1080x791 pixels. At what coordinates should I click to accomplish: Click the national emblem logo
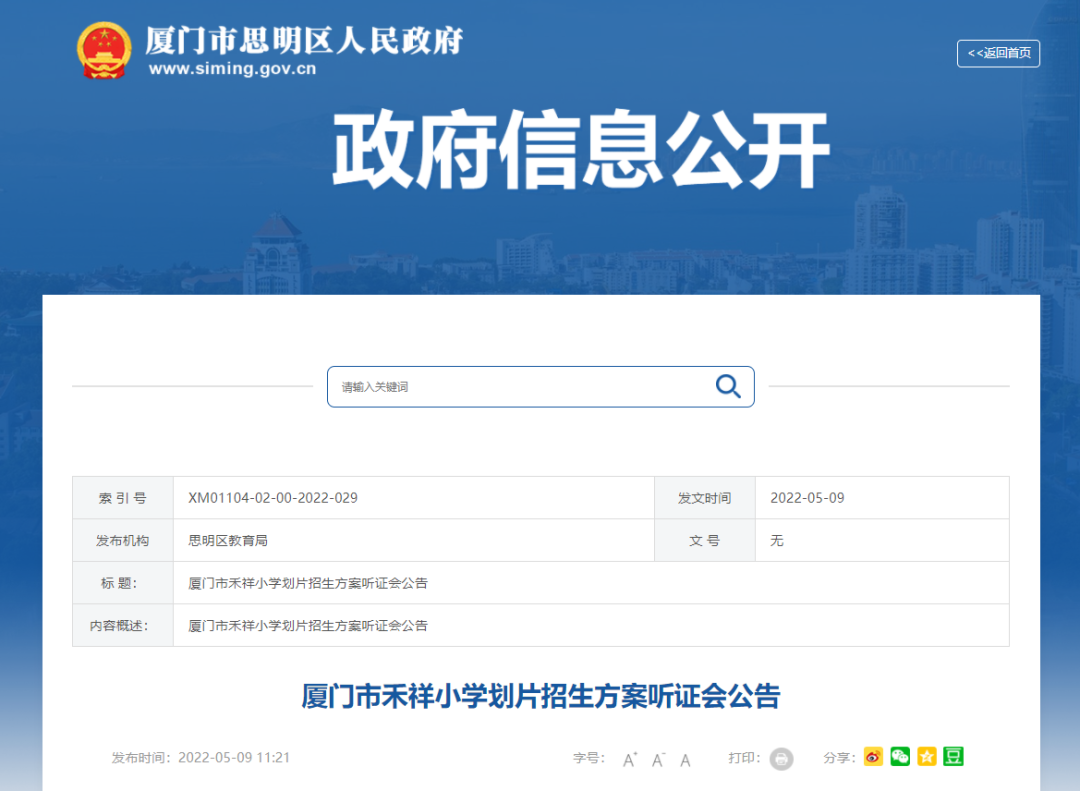[x=104, y=50]
